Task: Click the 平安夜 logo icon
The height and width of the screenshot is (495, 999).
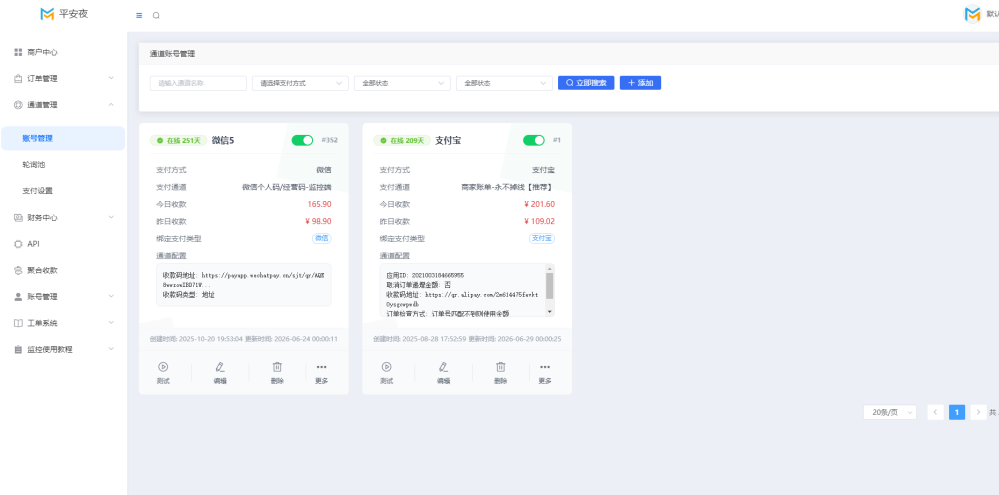Action: point(47,14)
